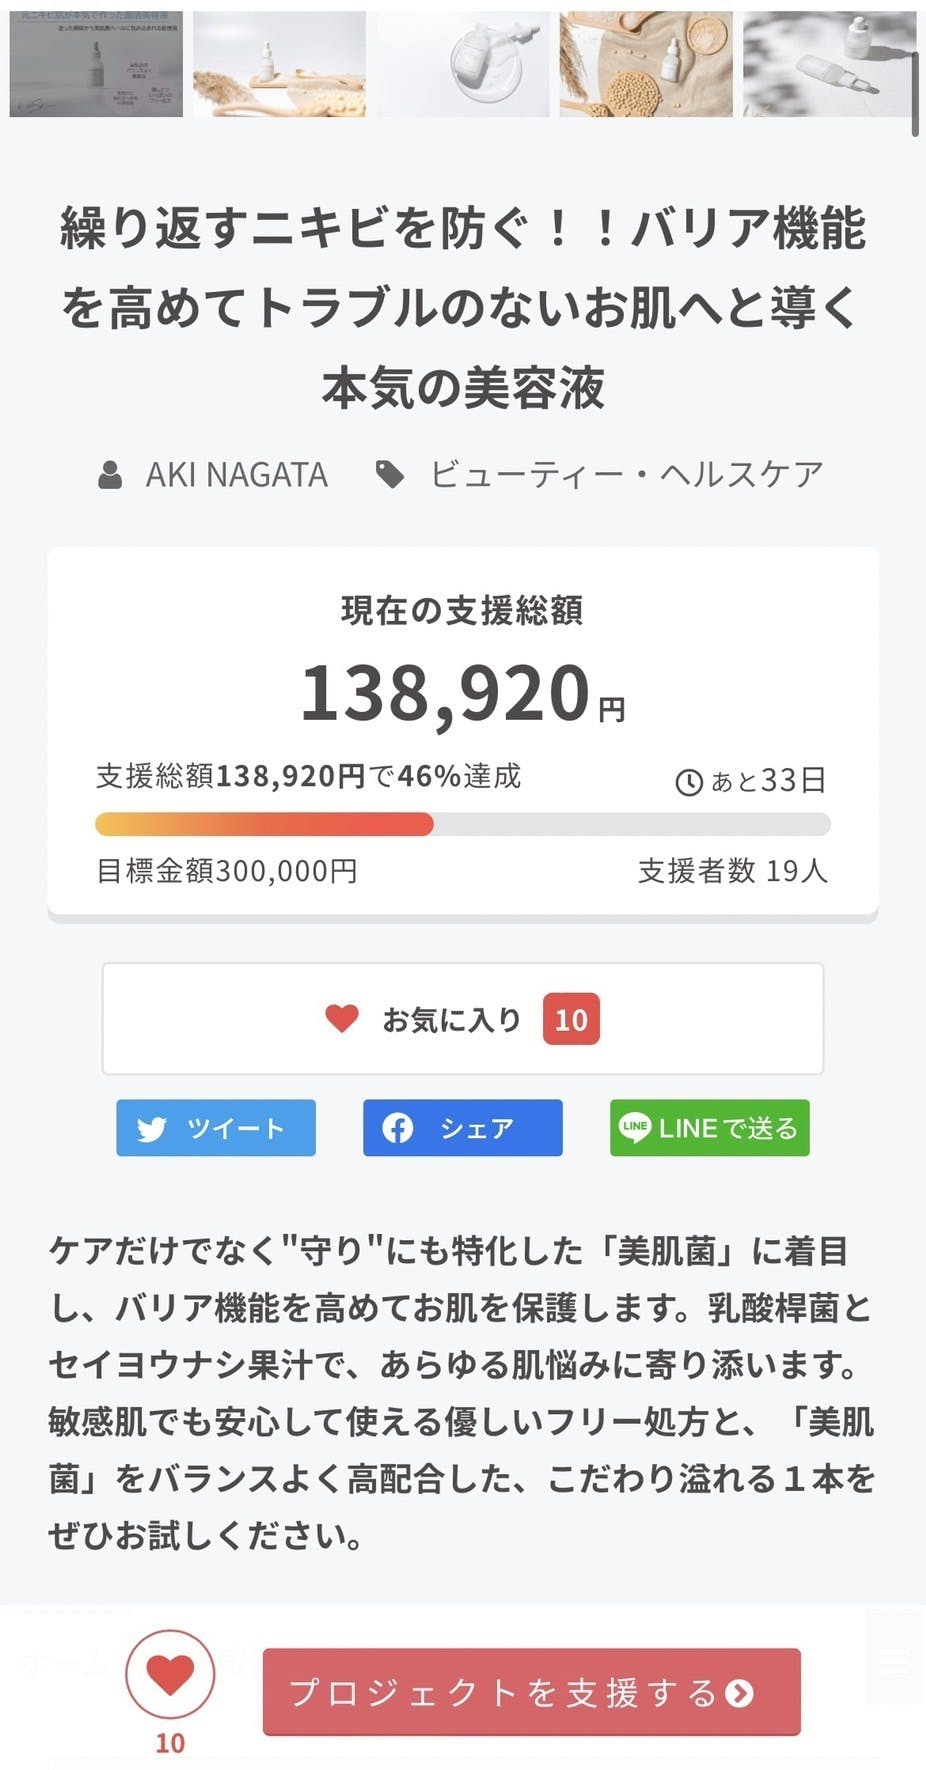Click the Twitter bird icon
Image resolution: width=926 pixels, height=1770 pixels.
pos(152,1129)
